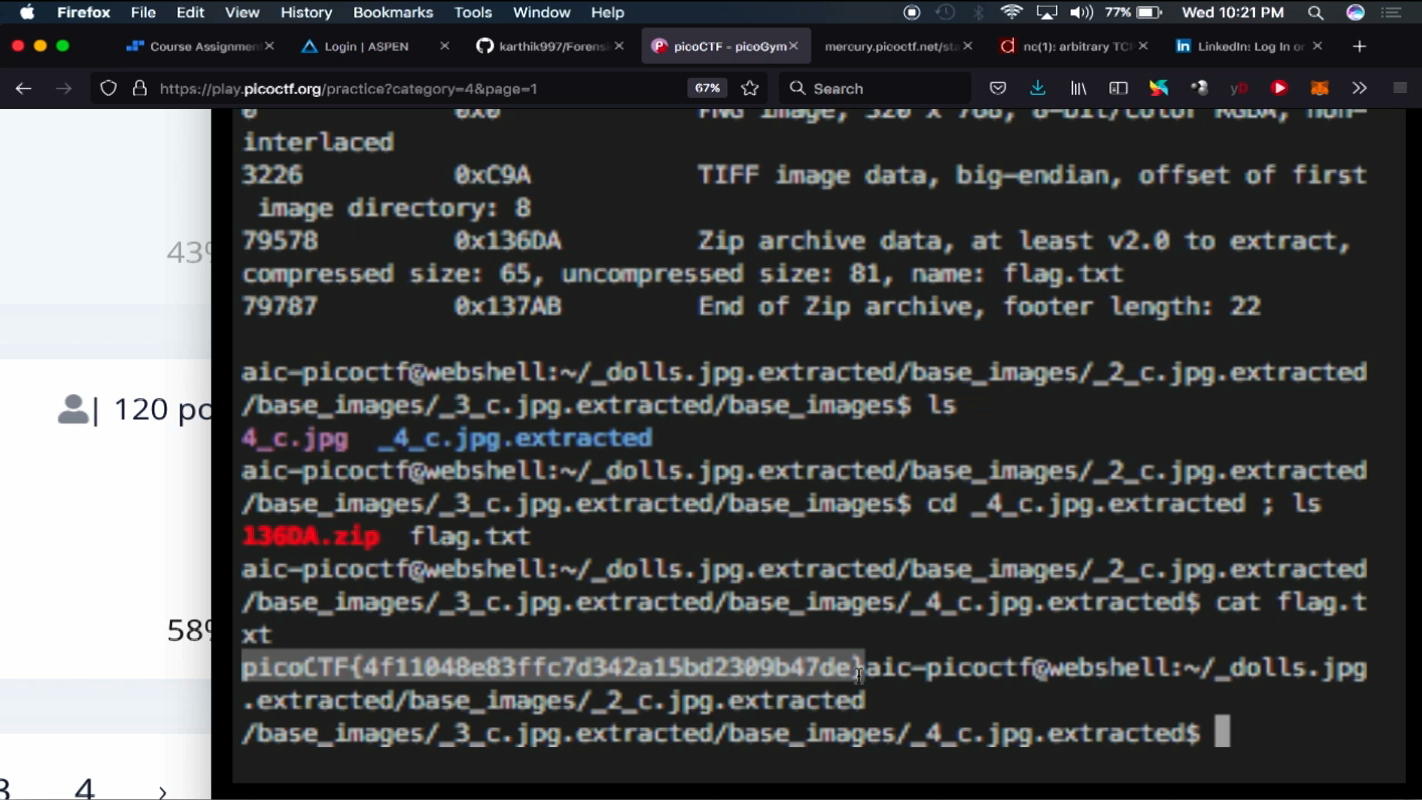
Task: Save this page to Pocket
Action: [x=998, y=88]
